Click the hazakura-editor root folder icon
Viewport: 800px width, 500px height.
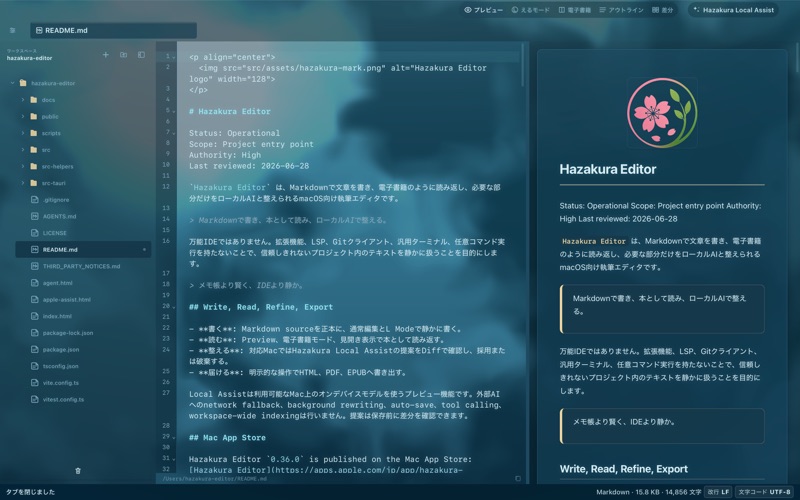[23, 83]
